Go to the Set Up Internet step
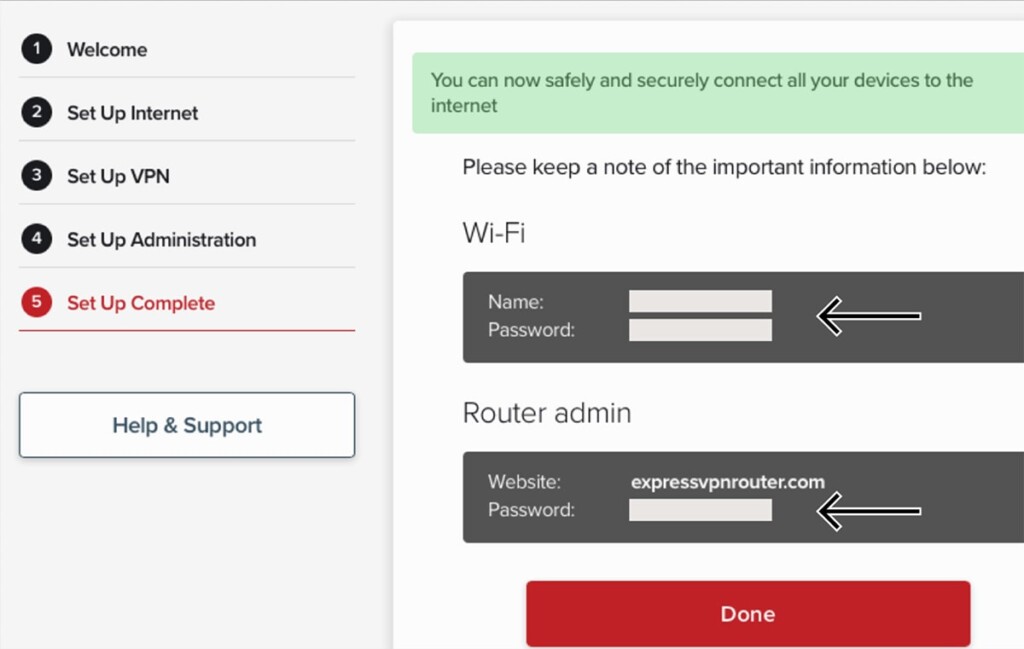Image resolution: width=1024 pixels, height=649 pixels. pos(133,113)
